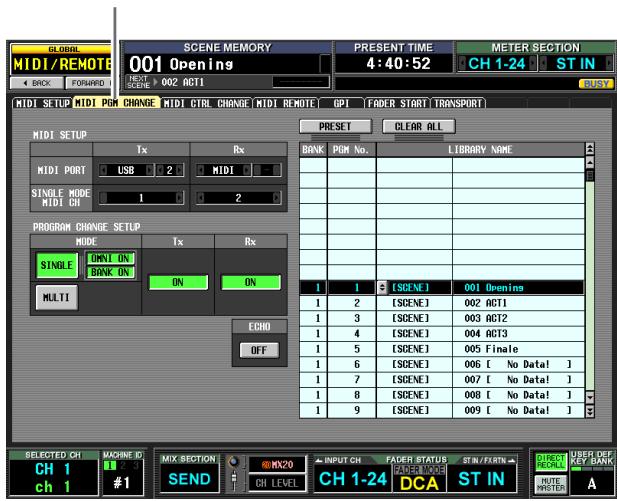617x501 pixels.
Task: Click knob and fader icon in mix section
Action: coord(234,473)
